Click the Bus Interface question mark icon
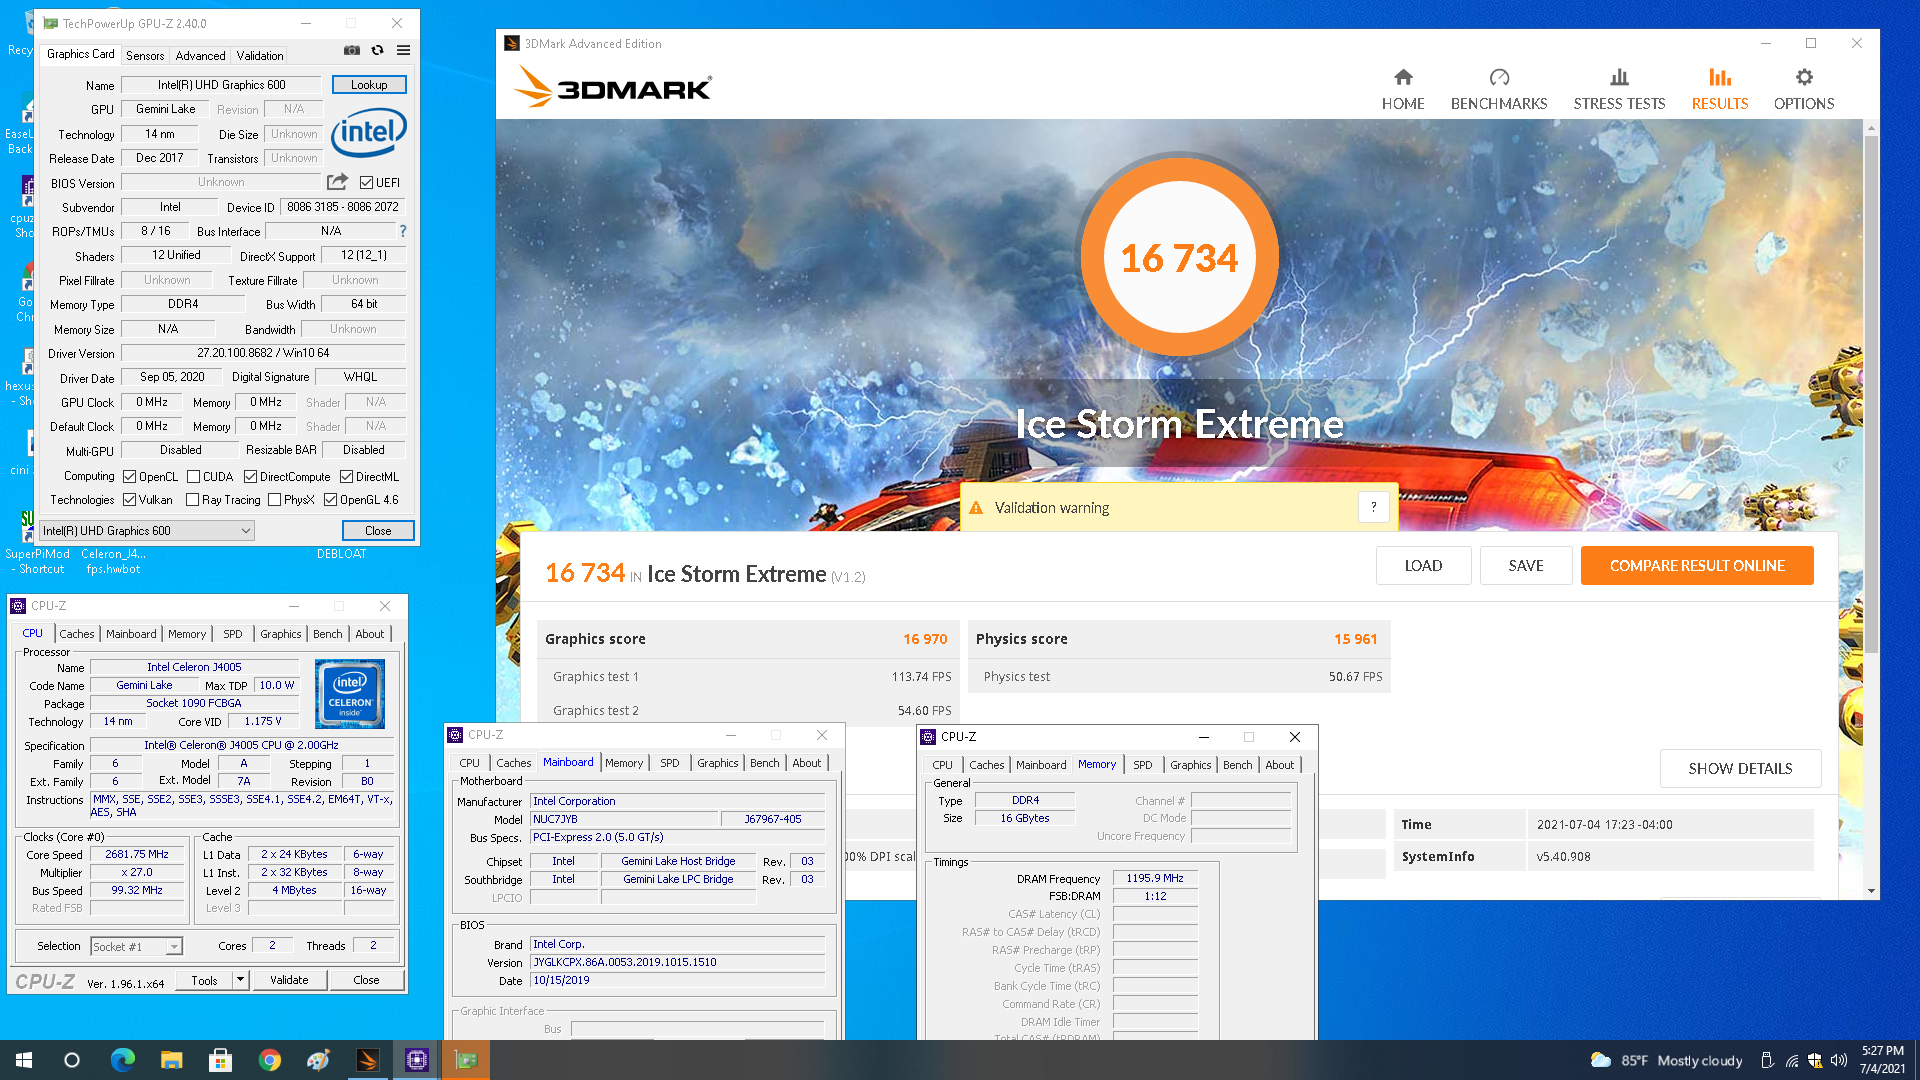The image size is (1920, 1080). tap(403, 231)
